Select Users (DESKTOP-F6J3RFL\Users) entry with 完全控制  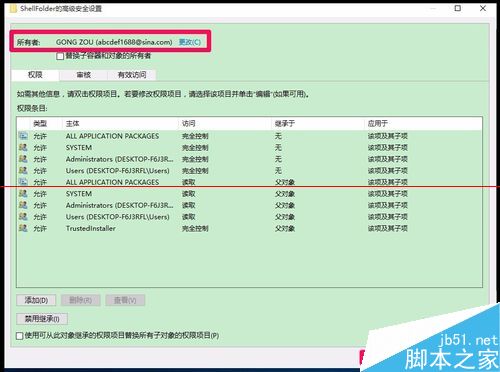click(249, 171)
